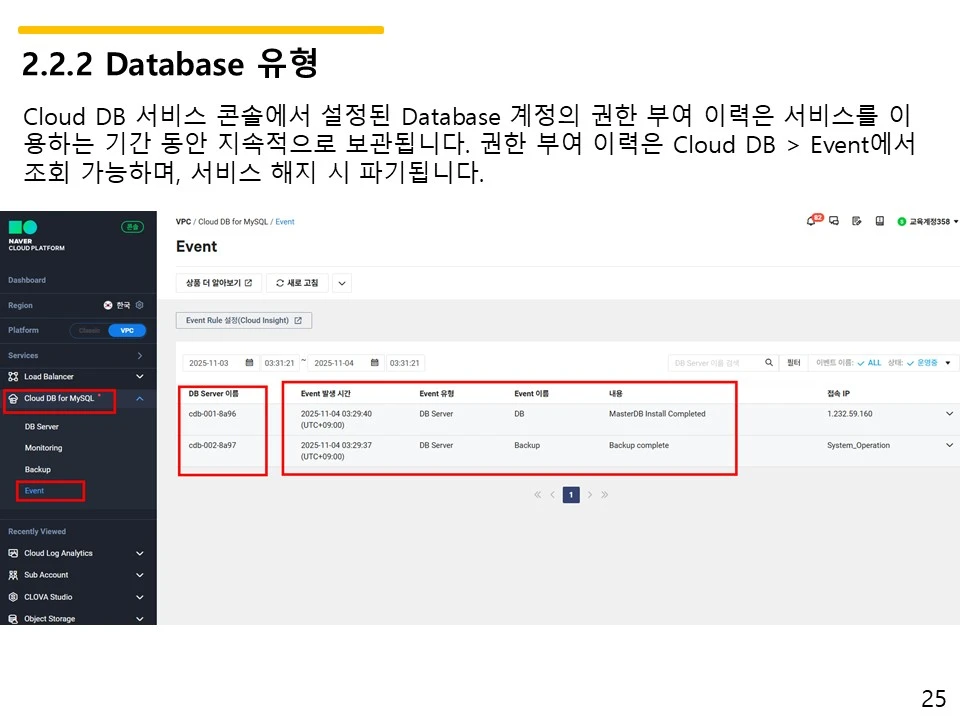Viewport: 960px width, 720px height.
Task: Click the refresh arrows icon in 새로 고침
Action: coord(280,283)
